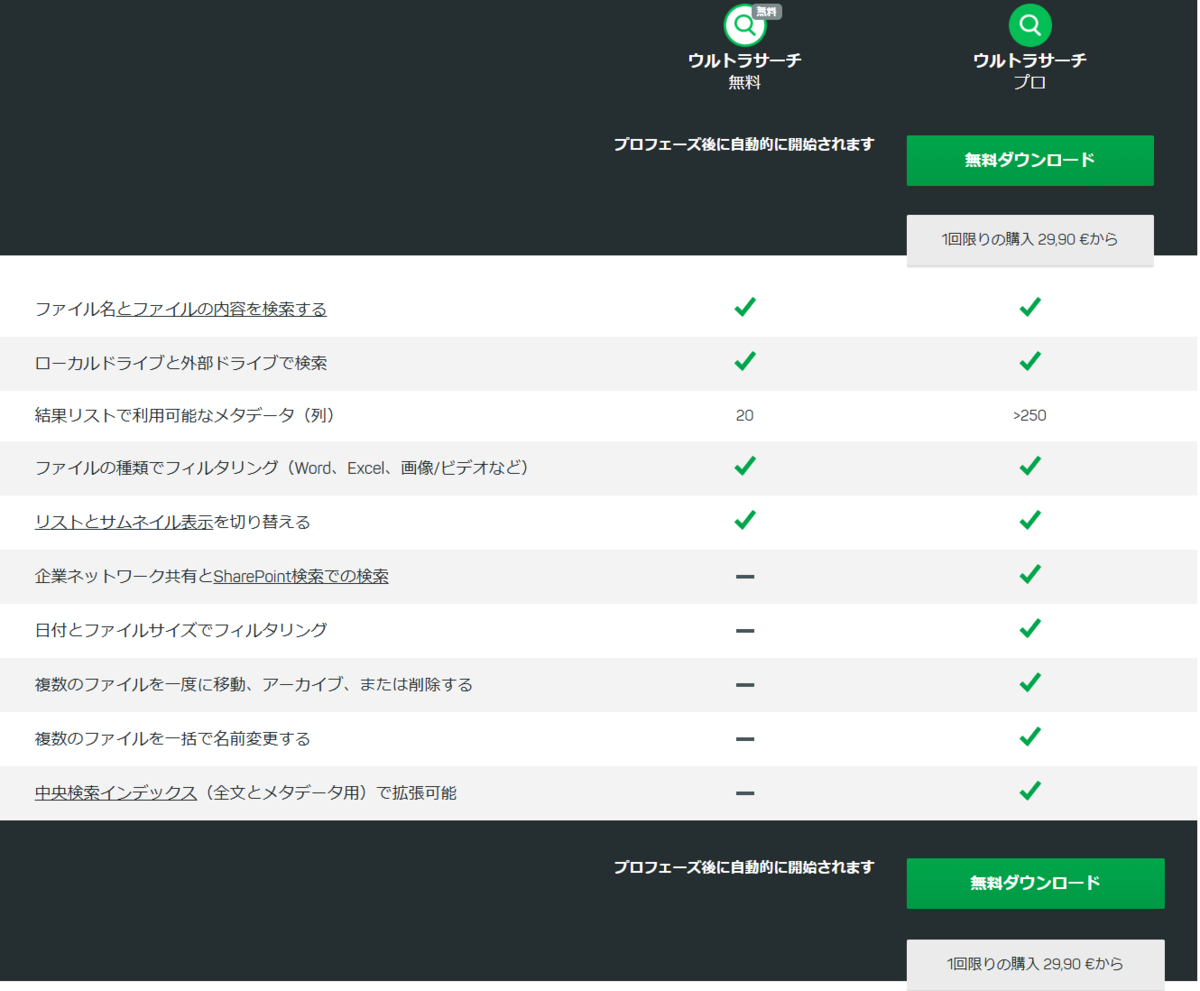Click Pro checkmark for ローカルドライブ row

click(1030, 360)
